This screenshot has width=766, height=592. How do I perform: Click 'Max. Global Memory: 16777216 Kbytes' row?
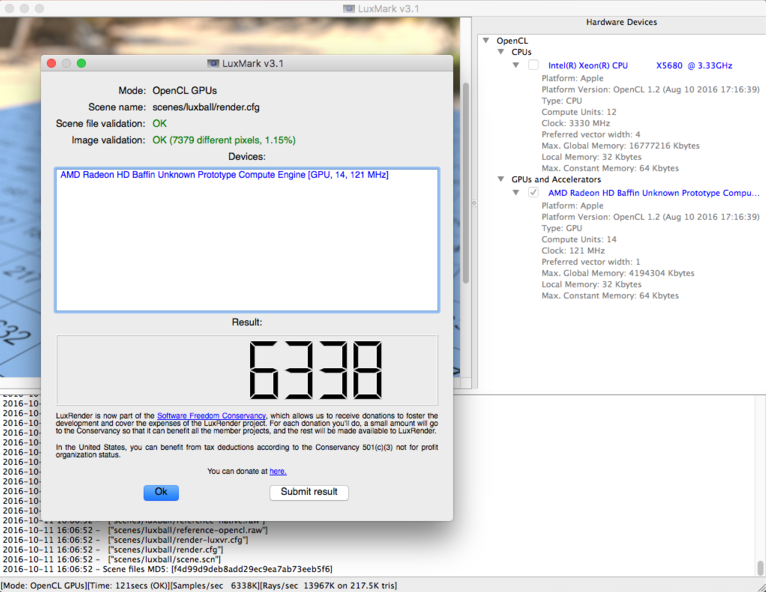pos(620,146)
